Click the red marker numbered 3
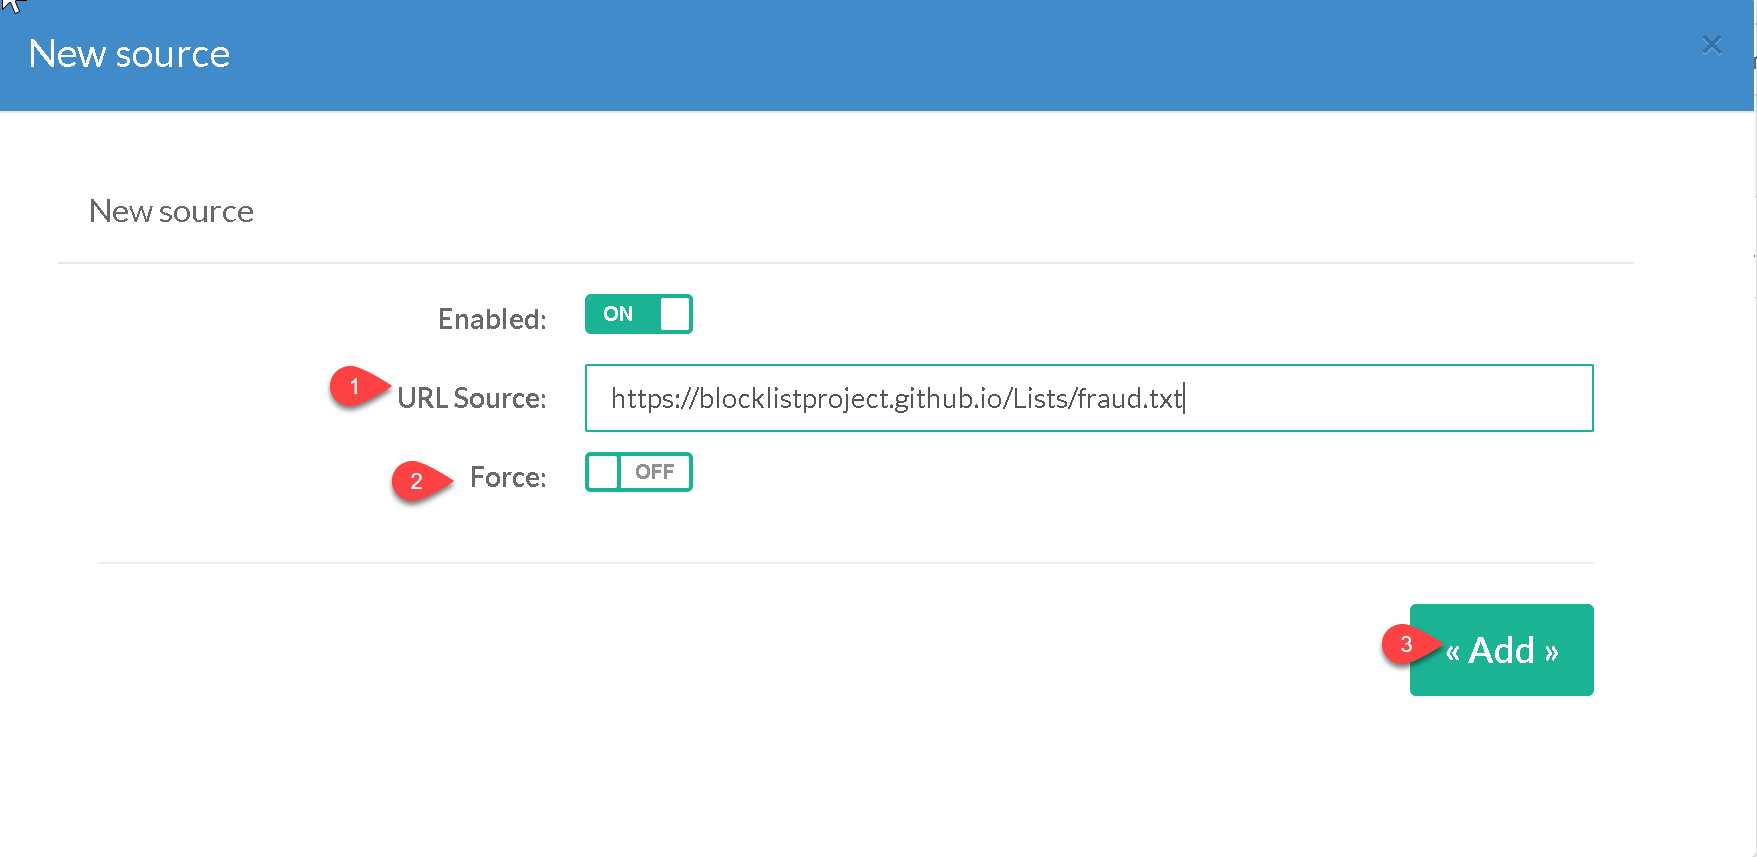The width and height of the screenshot is (1757, 857). coord(1405,644)
